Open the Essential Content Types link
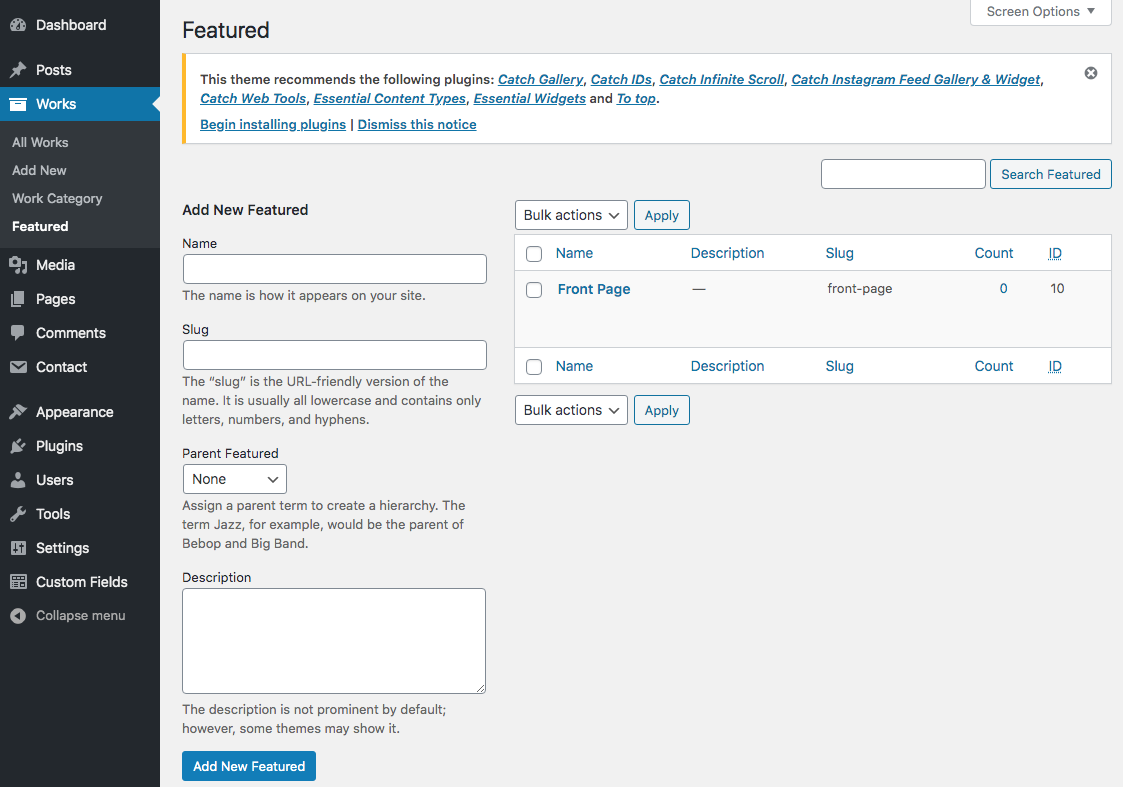1123x787 pixels. click(390, 99)
